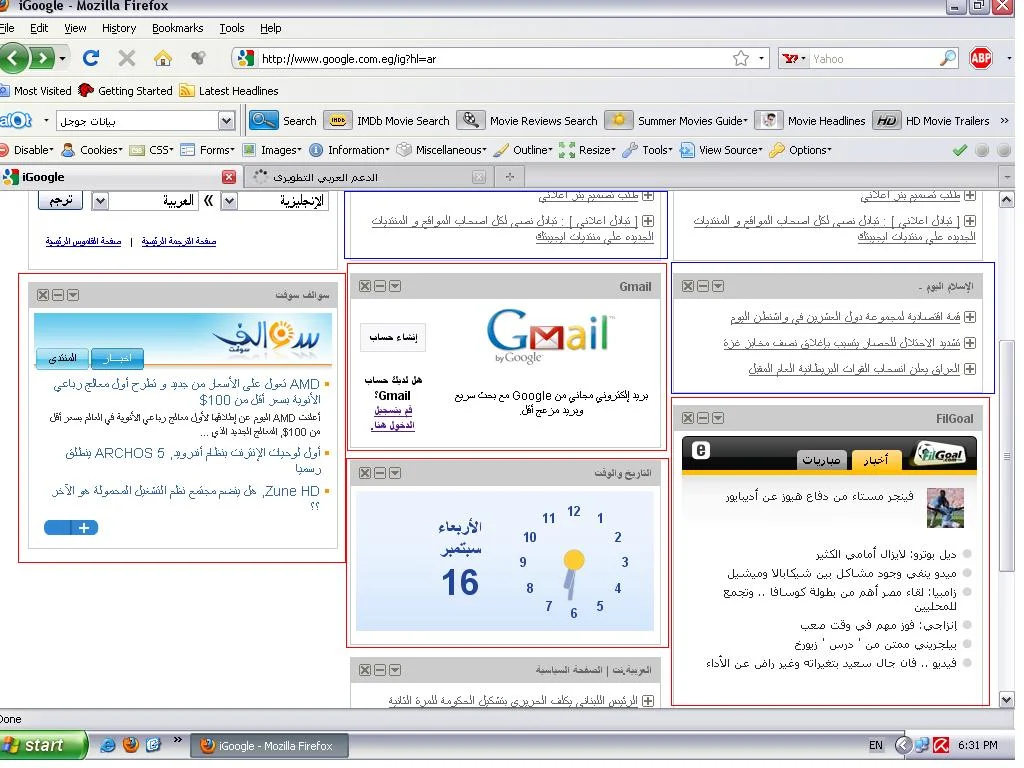Open a new tab with plus button
This screenshot has width=1024, height=768.
coord(510,177)
